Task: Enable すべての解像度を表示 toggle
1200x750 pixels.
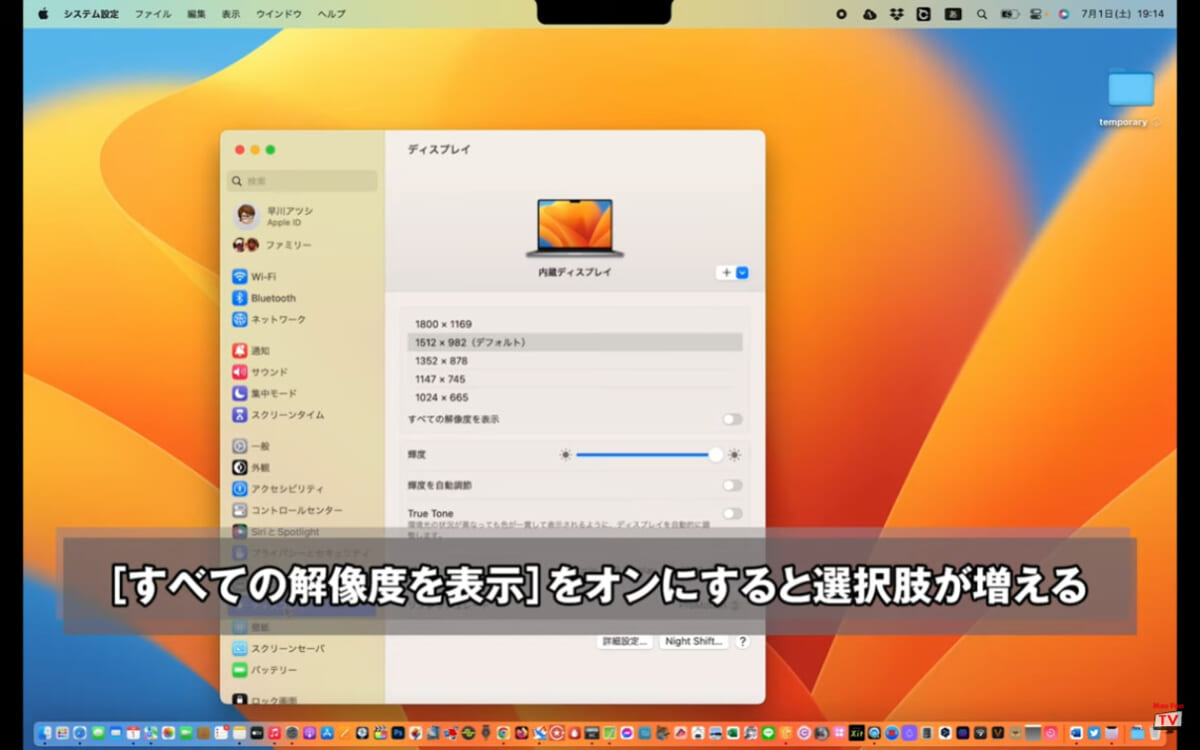Action: (732, 420)
